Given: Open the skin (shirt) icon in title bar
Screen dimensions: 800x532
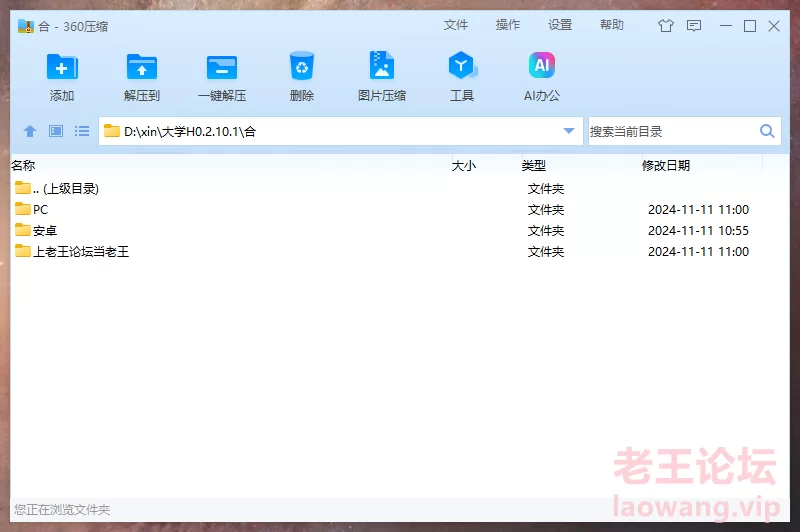Looking at the screenshot, I should (665, 26).
